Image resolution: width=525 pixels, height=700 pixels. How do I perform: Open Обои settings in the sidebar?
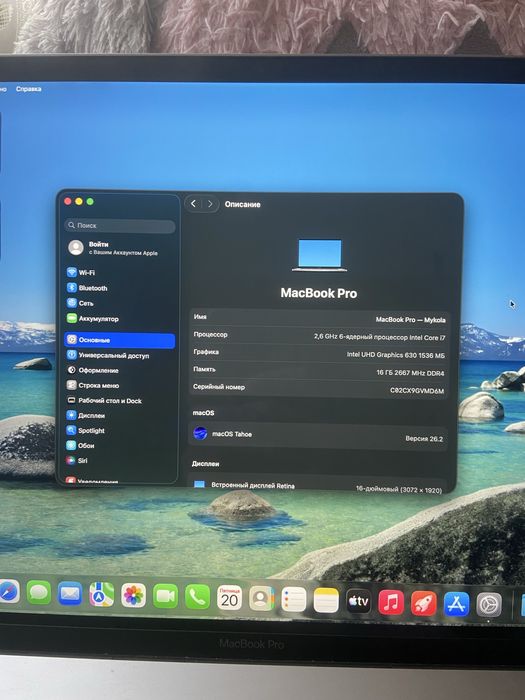(80, 446)
